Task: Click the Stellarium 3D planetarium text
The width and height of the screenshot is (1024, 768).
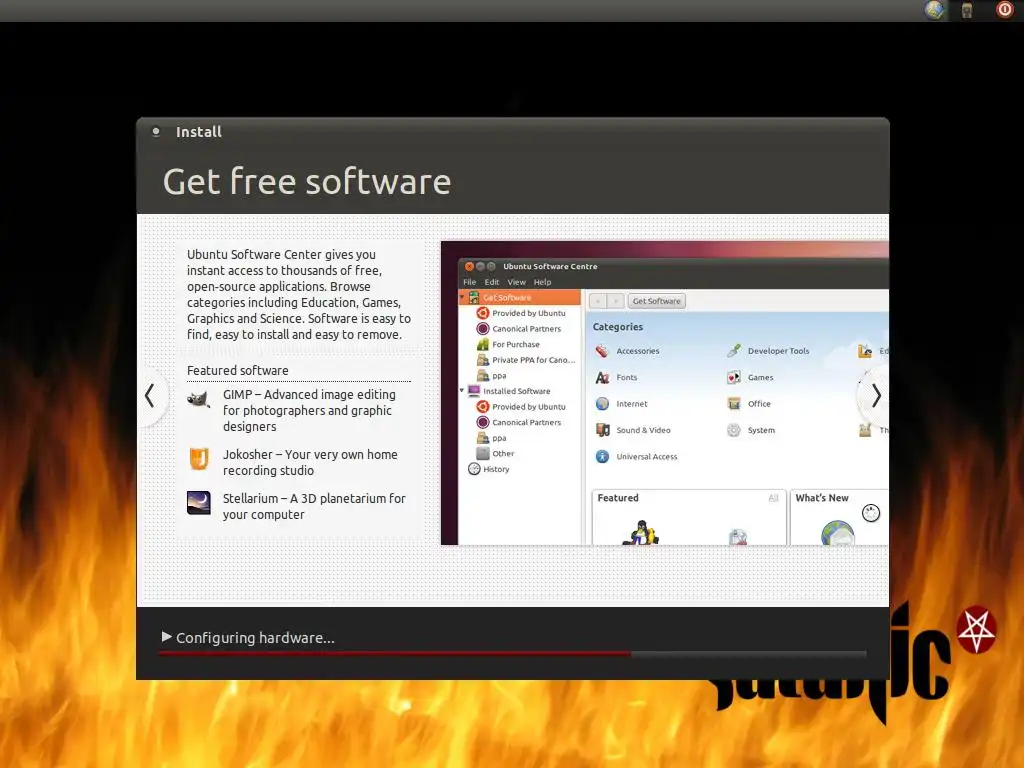Action: (313, 506)
